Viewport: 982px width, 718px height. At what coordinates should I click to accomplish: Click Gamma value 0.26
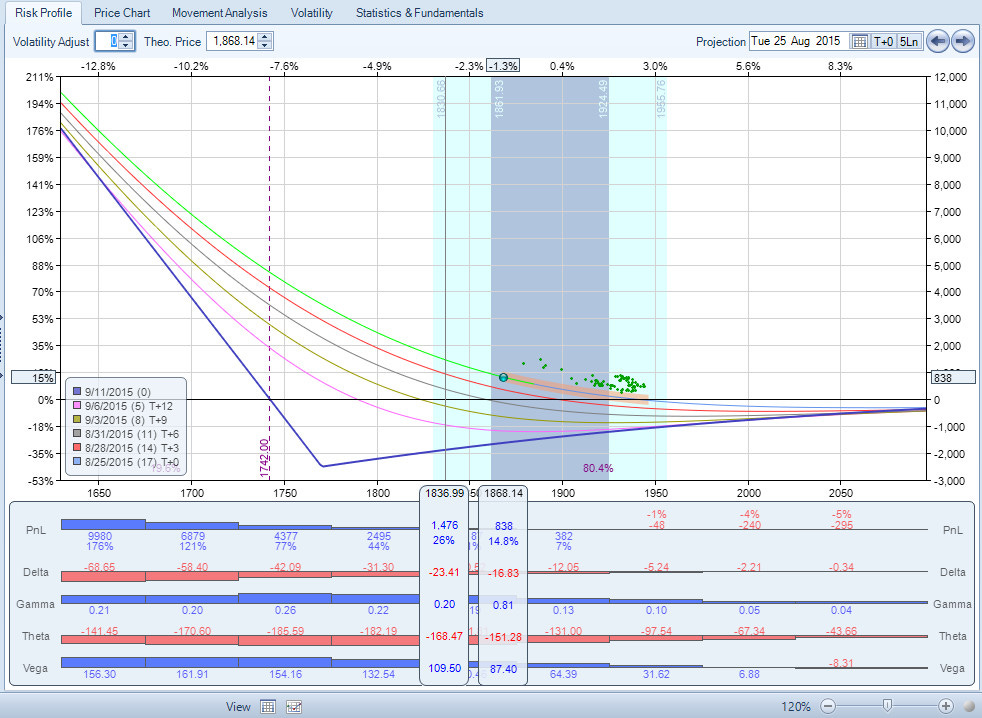286,610
